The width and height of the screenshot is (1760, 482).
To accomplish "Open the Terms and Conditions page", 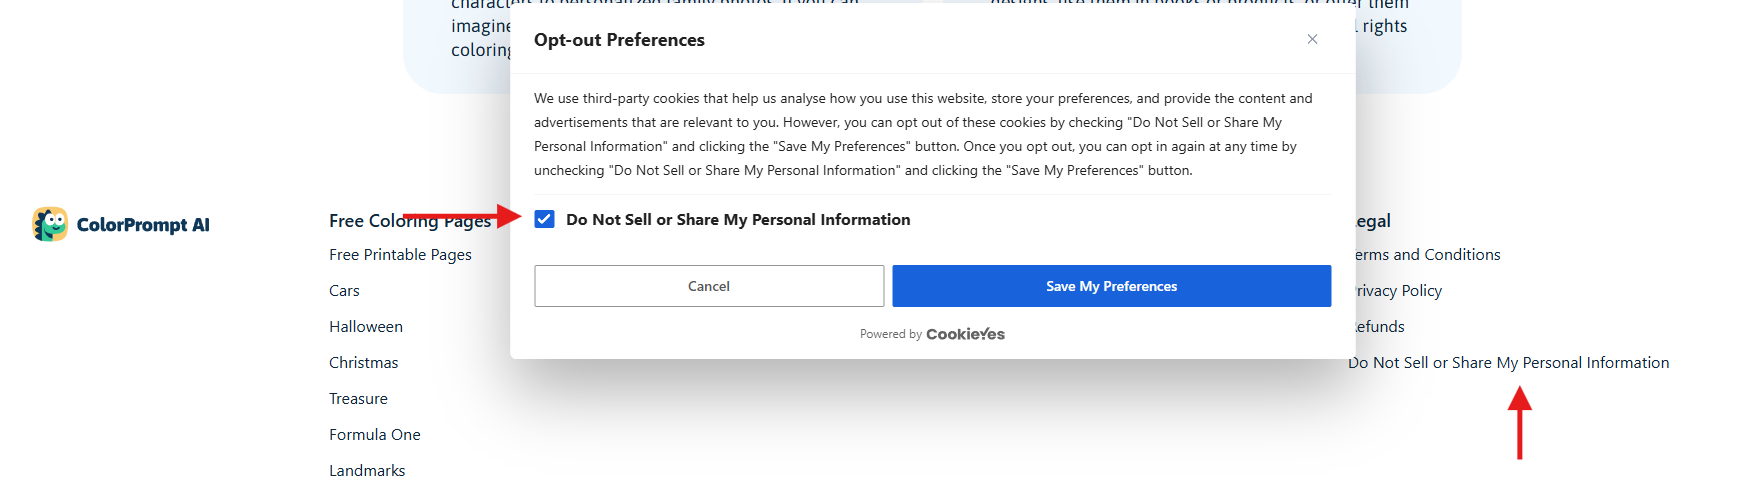I will [x=1430, y=255].
